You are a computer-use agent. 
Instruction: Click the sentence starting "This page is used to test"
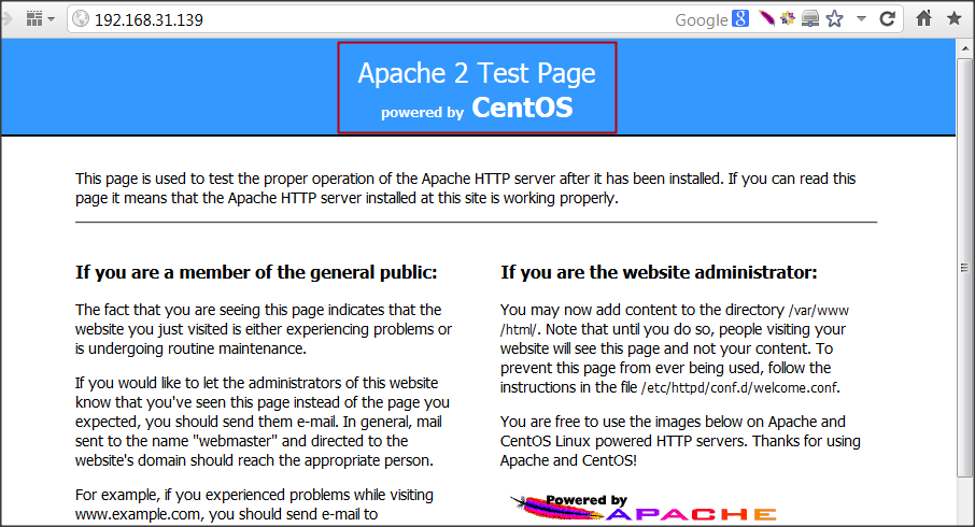tap(465, 188)
